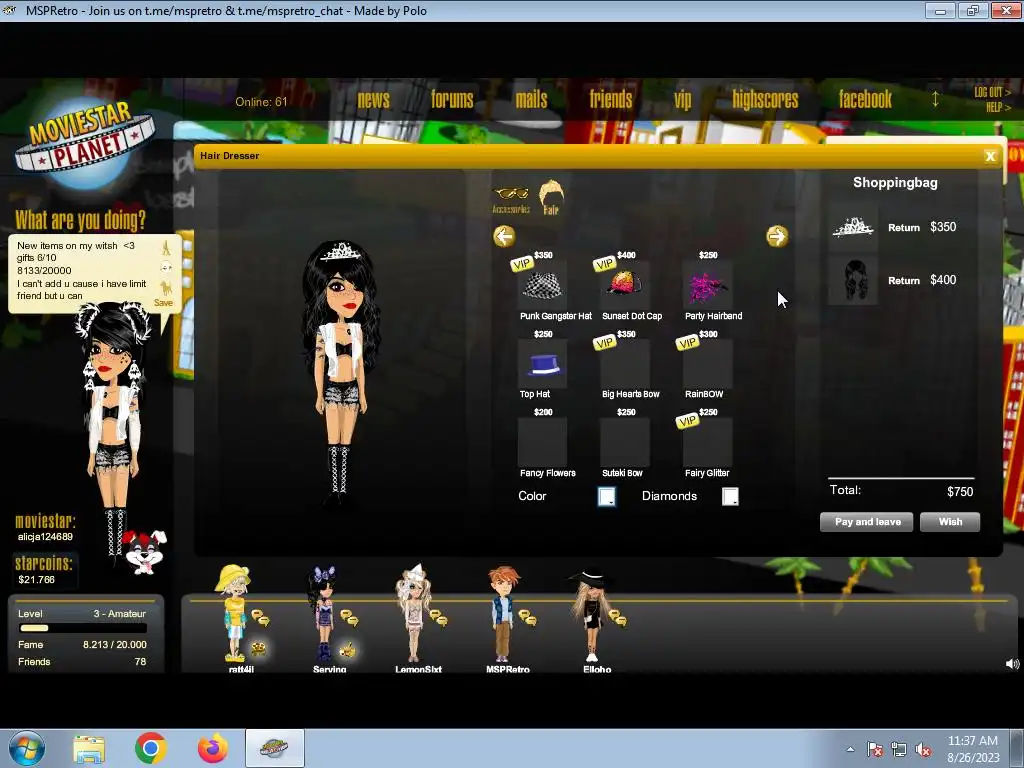The width and height of the screenshot is (1024, 768).
Task: Click the black hair thumbnail in Shoppingbag
Action: 853,280
